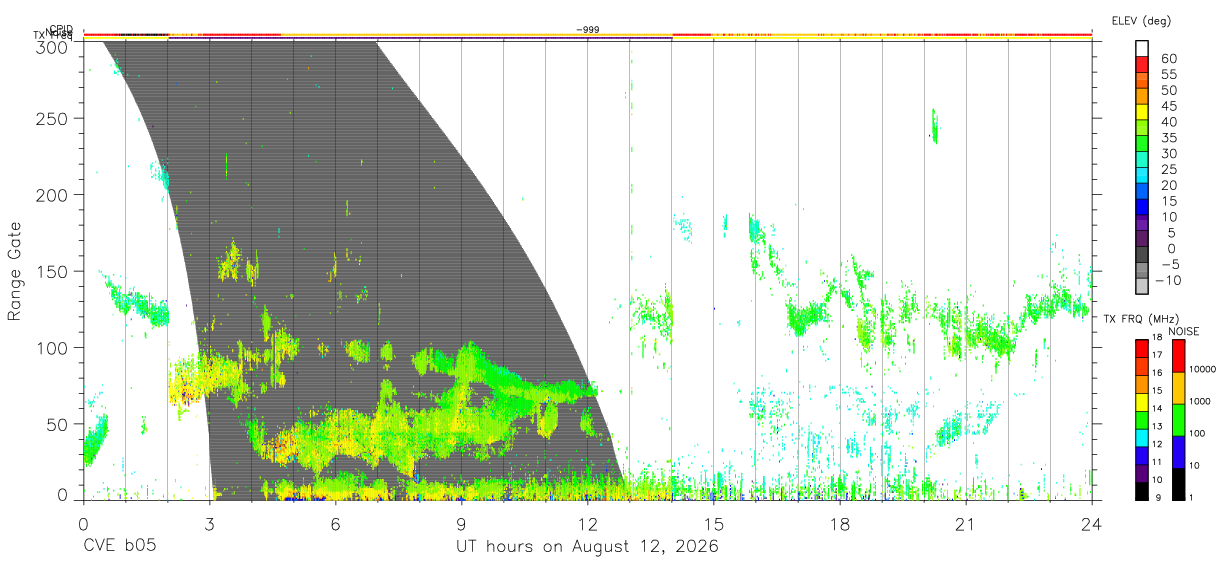Pick the yellow segment of the TX FRQ scale
Screen dimensions: 1228x567
coord(1142,402)
